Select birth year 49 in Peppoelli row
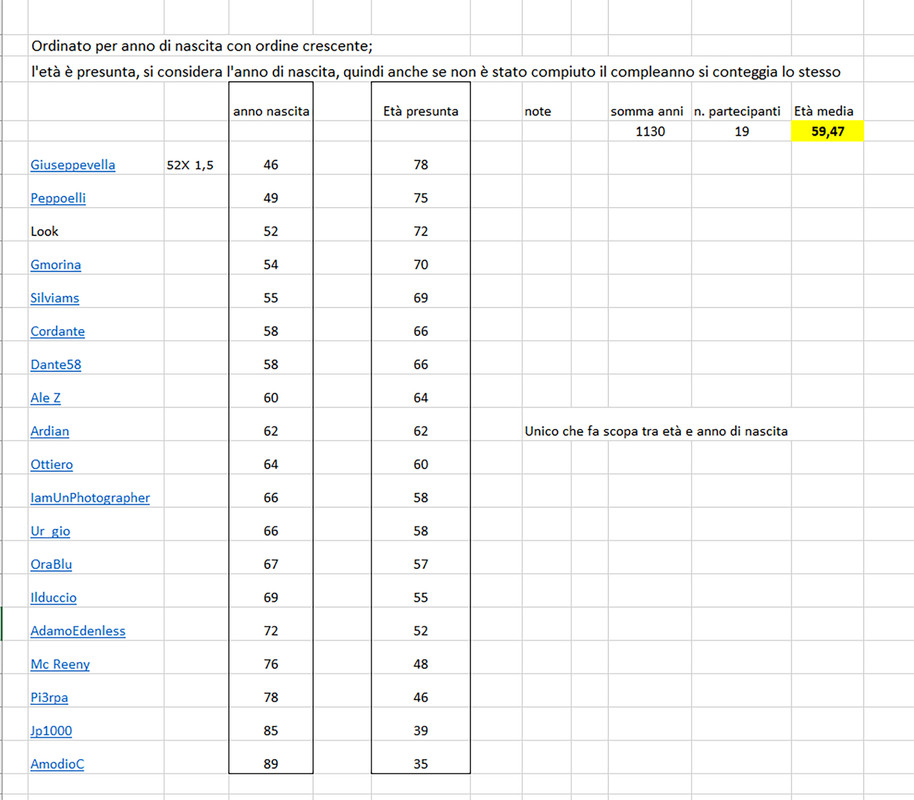The image size is (914, 800). [270, 198]
